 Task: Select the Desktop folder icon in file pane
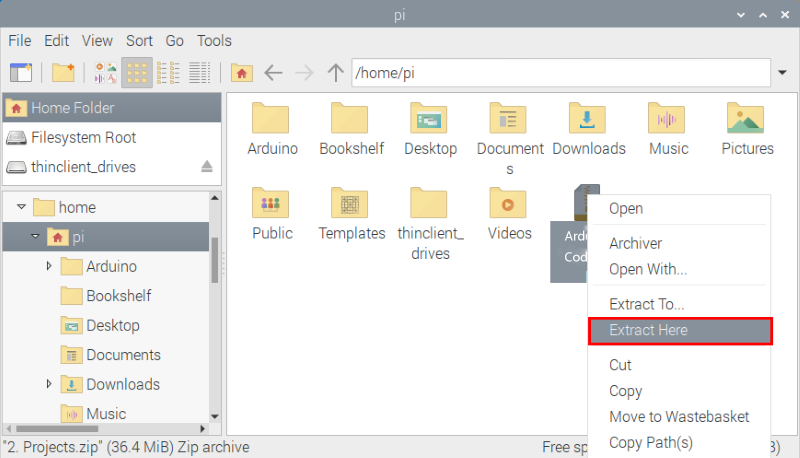[429, 118]
